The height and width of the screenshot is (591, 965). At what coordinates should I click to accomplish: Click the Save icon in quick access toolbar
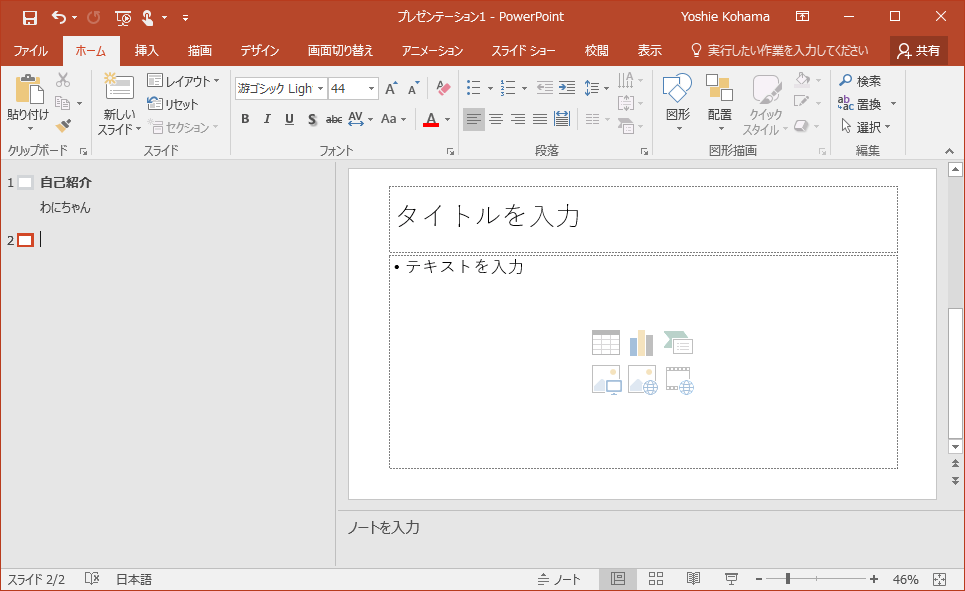(30, 17)
